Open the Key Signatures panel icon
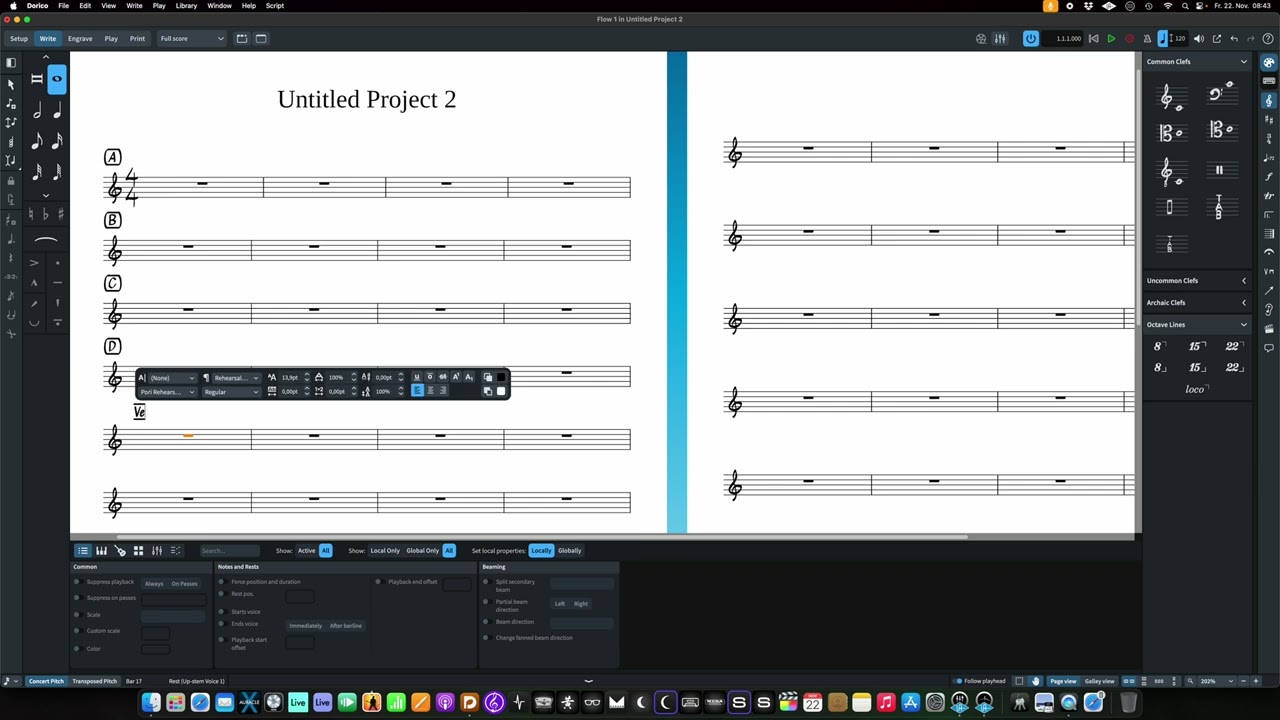This screenshot has height=720, width=1280. tap(1269, 119)
